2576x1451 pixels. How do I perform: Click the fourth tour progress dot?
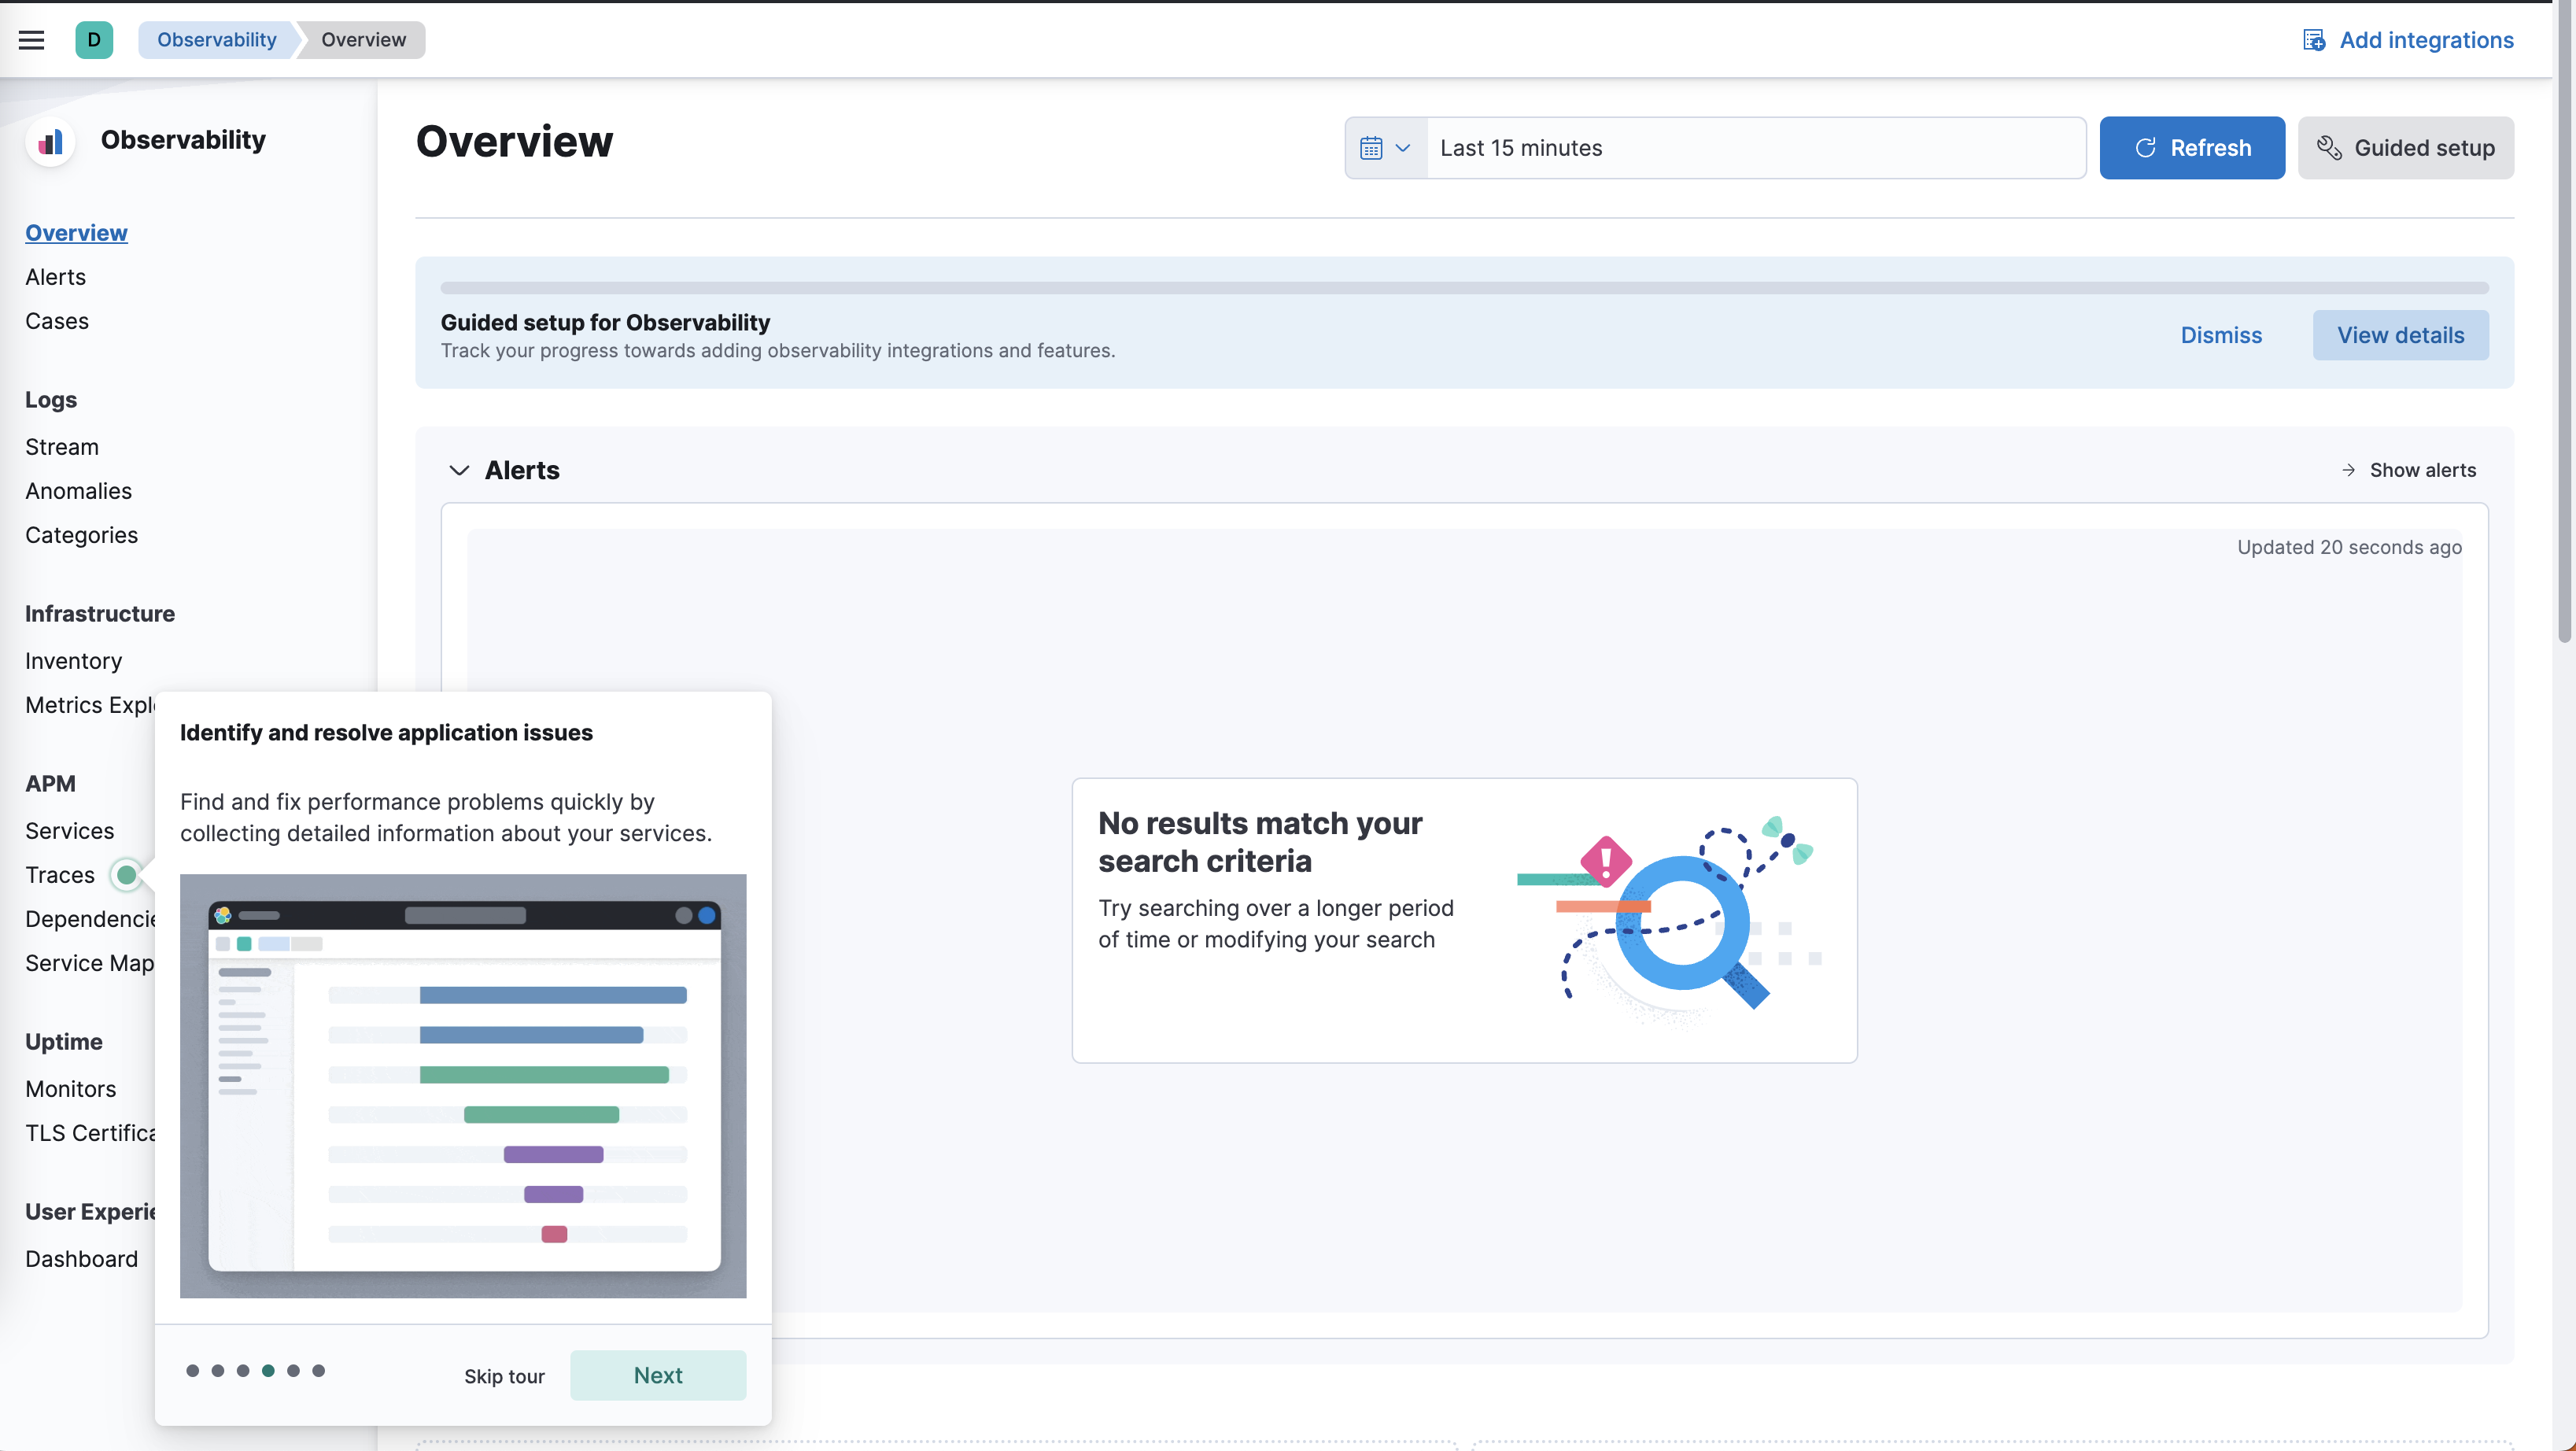pyautogui.click(x=268, y=1371)
